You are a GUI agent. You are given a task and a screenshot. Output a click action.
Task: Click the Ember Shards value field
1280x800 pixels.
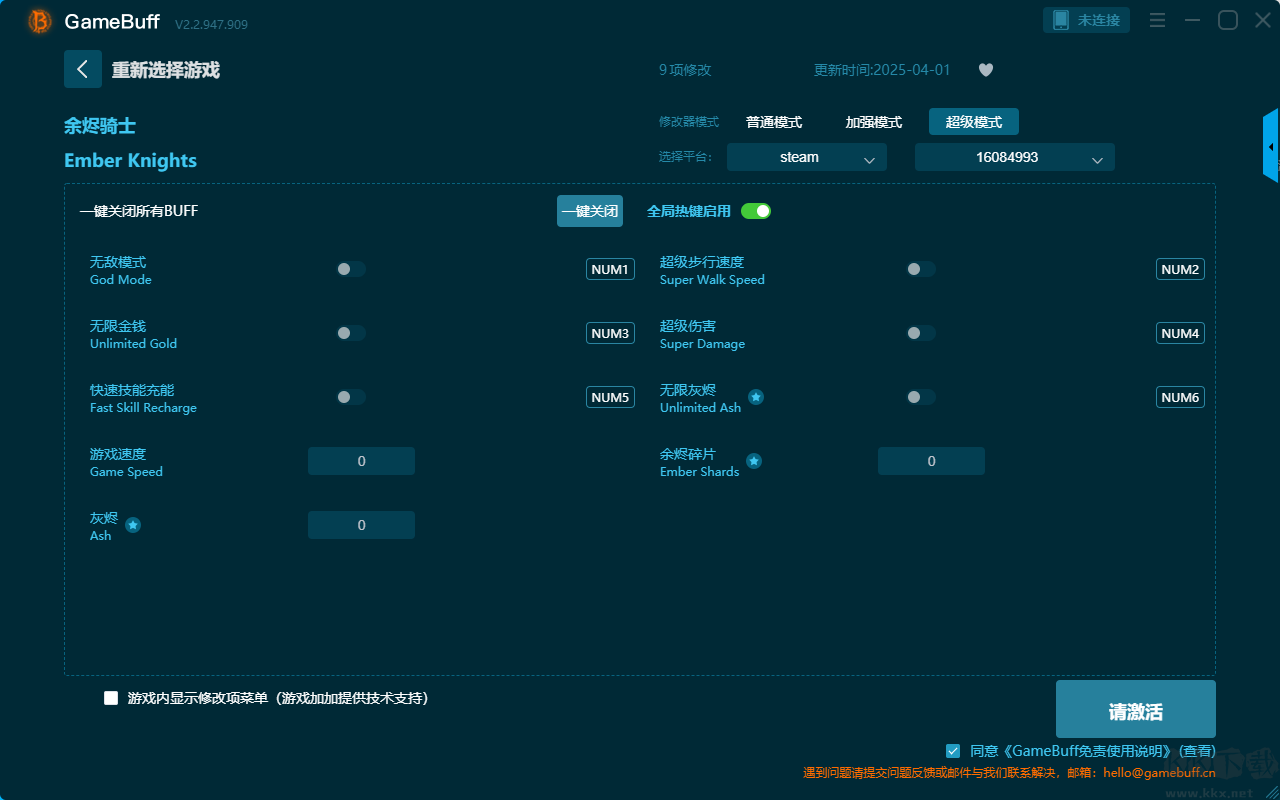pos(931,461)
